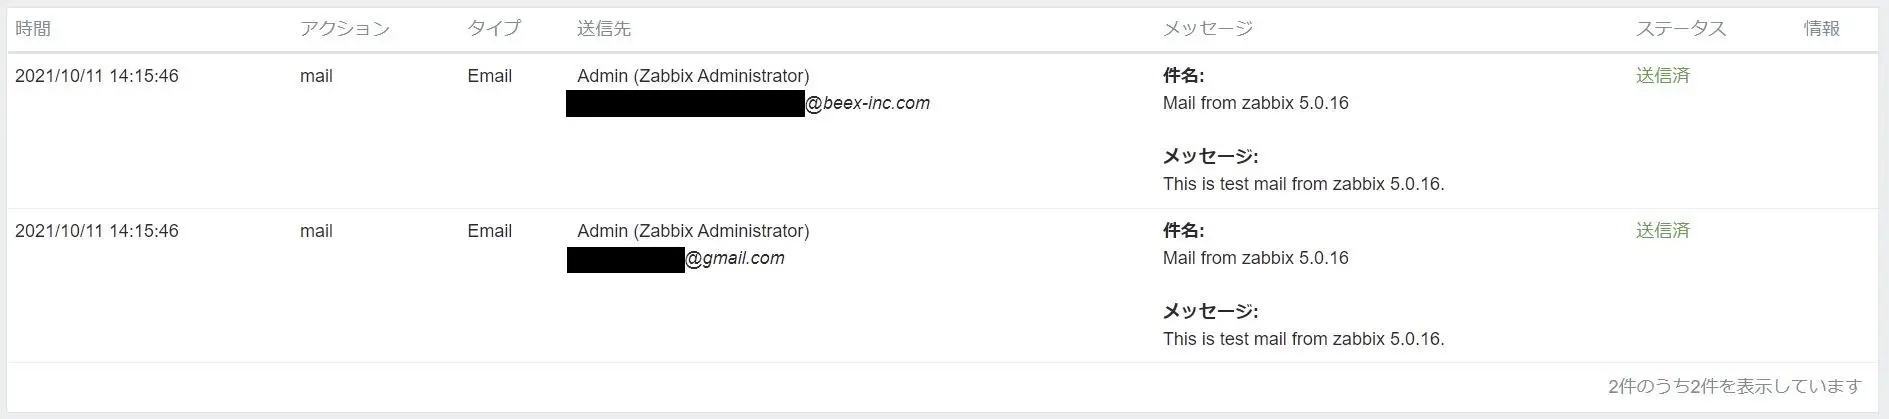
Task: Click mail action in the first row
Action: [316, 76]
